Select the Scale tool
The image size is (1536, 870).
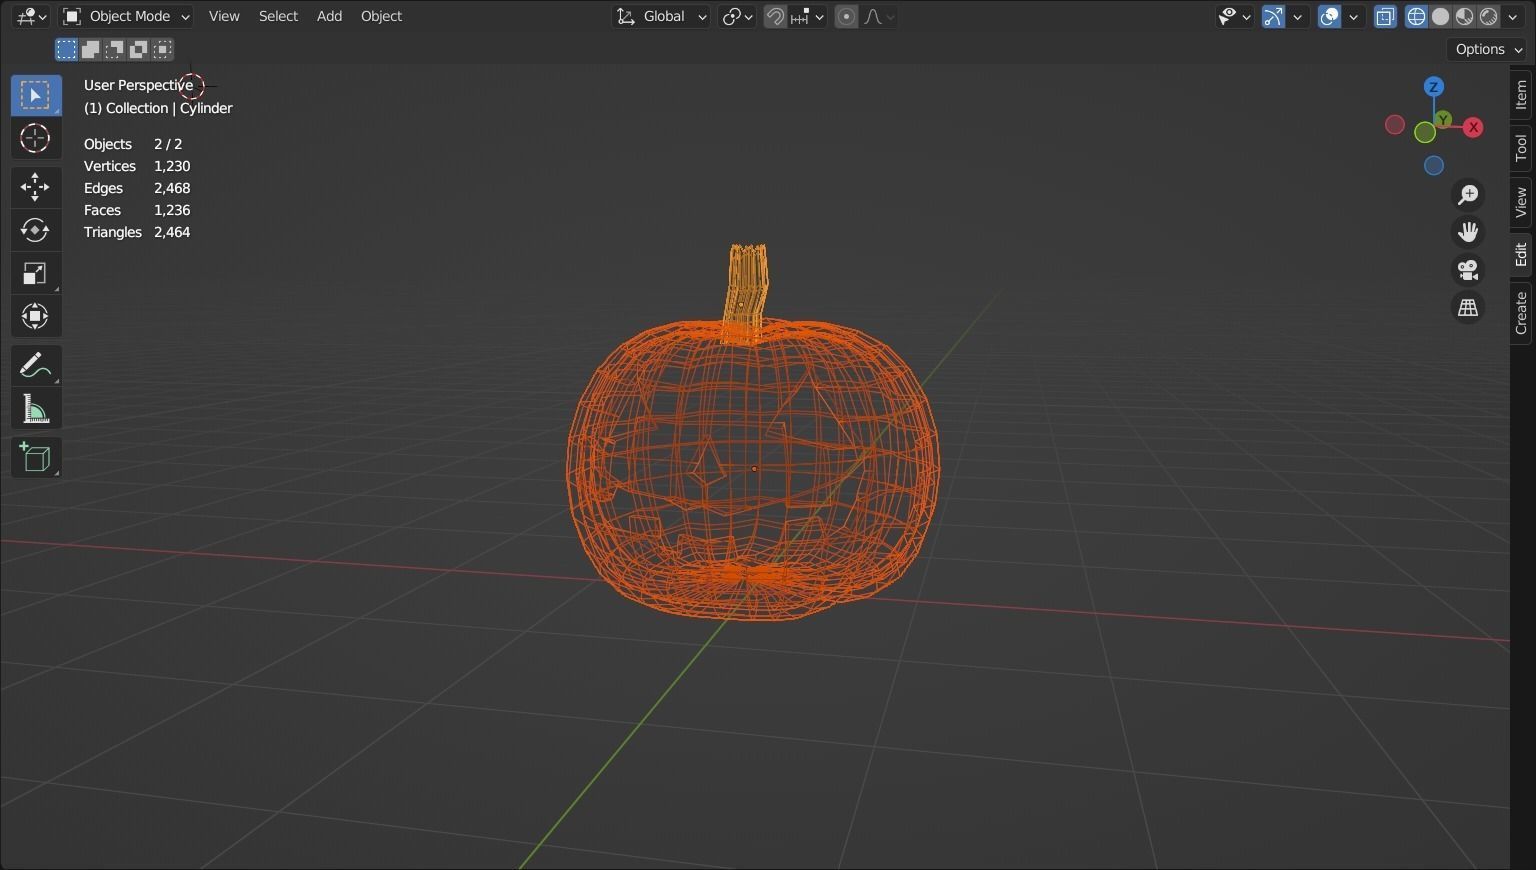(x=35, y=272)
